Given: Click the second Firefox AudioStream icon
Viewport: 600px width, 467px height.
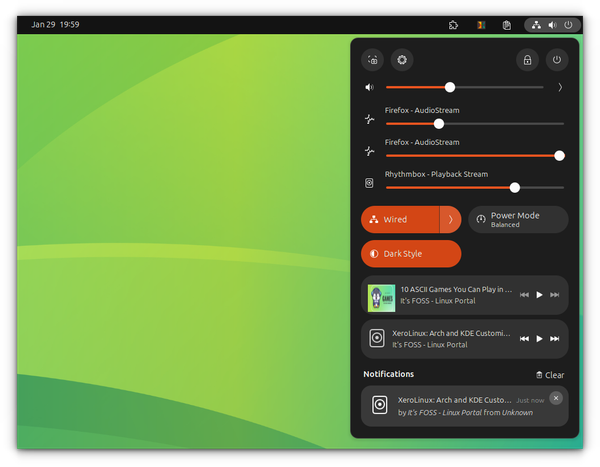Looking at the screenshot, I should pyautogui.click(x=369, y=151).
